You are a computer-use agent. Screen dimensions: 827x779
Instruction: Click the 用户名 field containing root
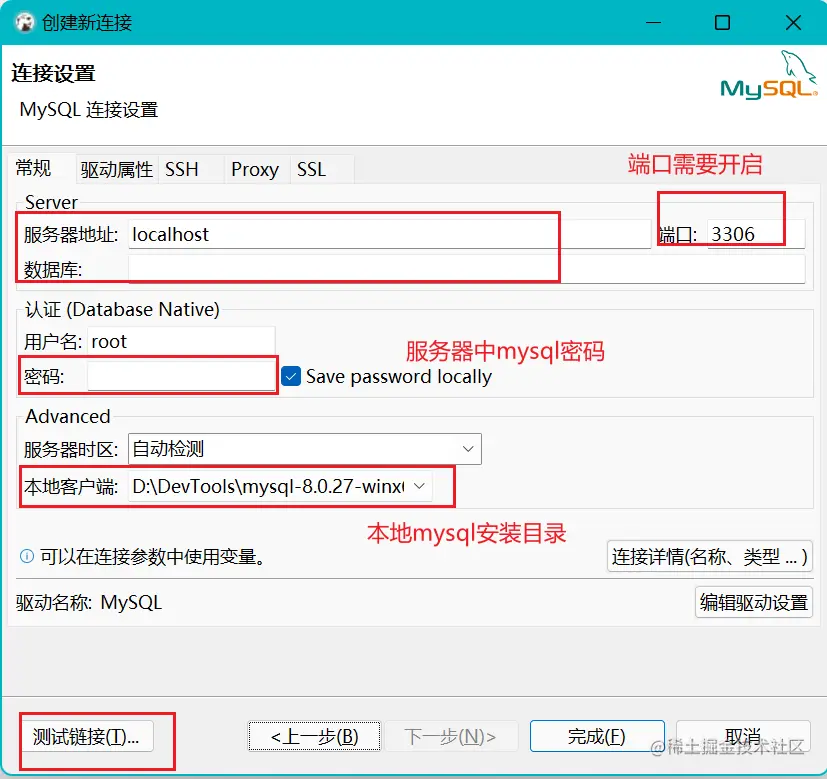(181, 341)
